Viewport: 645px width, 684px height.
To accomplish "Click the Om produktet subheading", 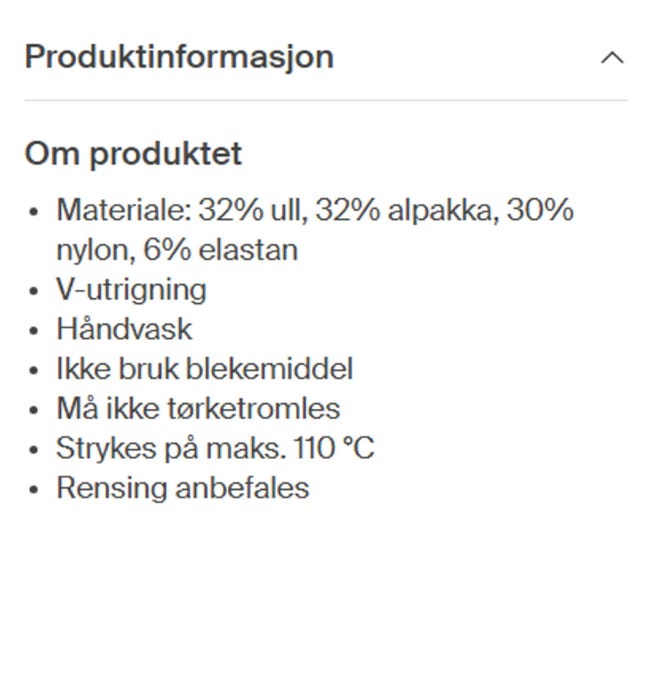I will pyautogui.click(x=133, y=154).
